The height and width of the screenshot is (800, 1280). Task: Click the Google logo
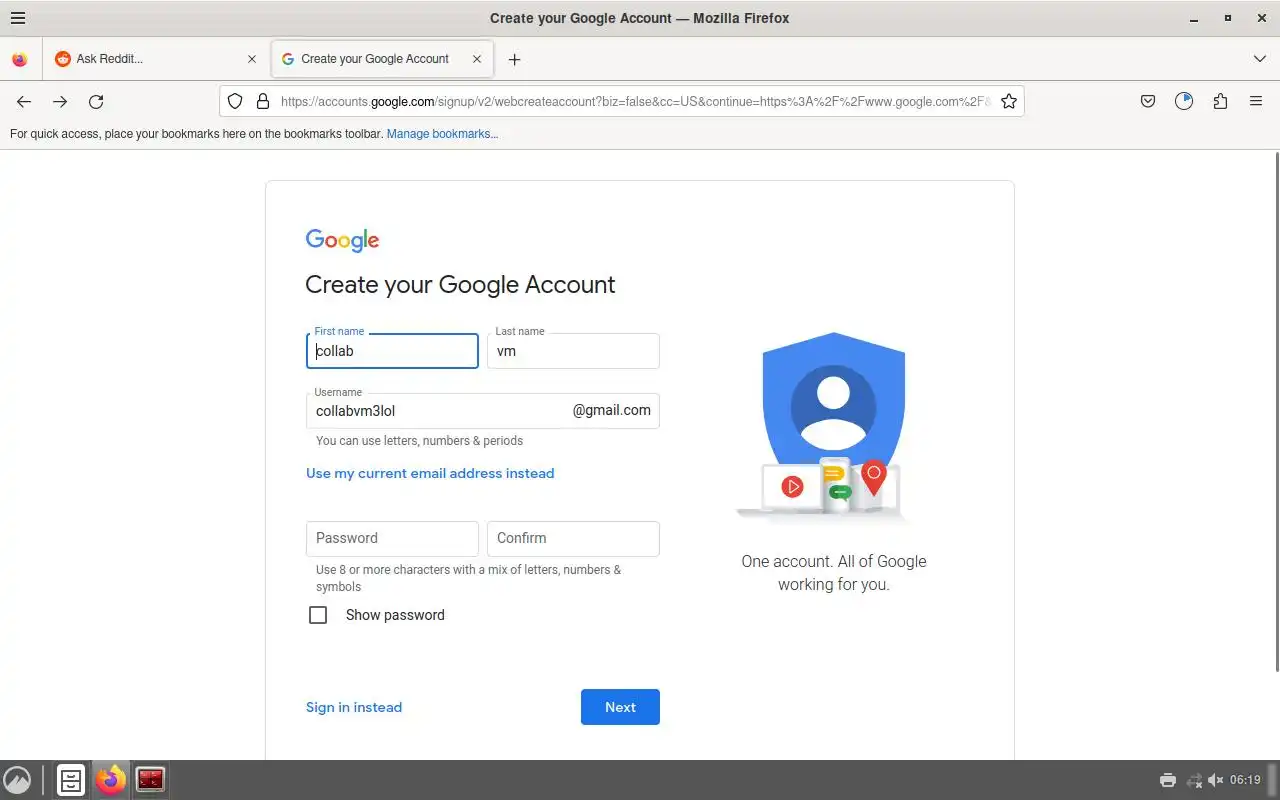[x=342, y=240]
